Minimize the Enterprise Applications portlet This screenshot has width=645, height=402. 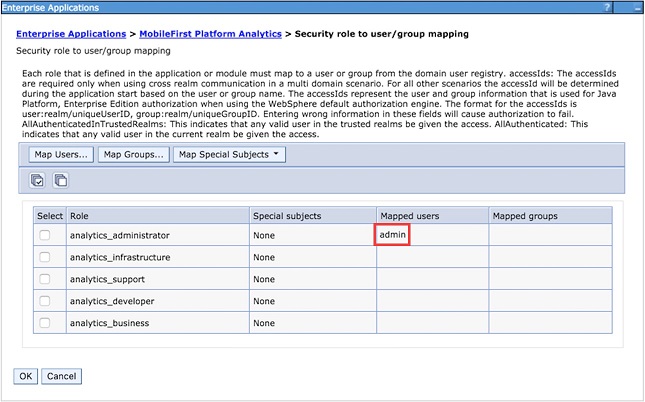tap(636, 7)
